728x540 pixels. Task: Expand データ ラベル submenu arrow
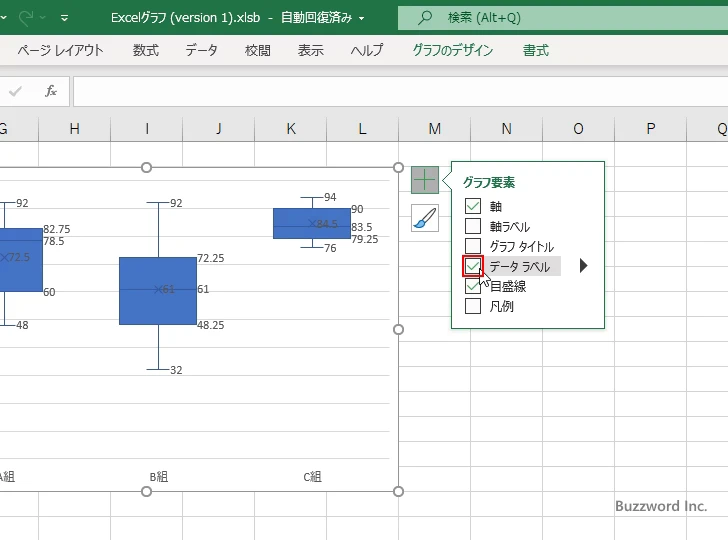(583, 266)
